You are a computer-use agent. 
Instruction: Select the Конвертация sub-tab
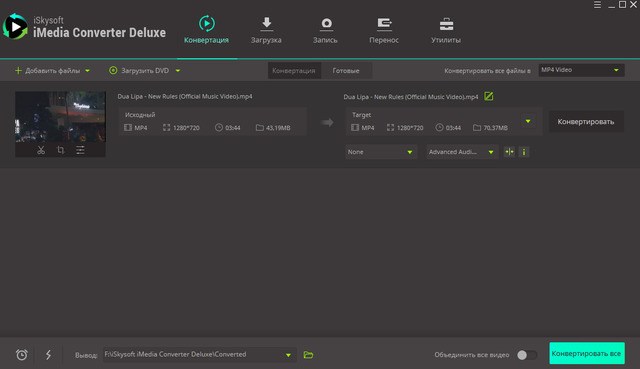(x=294, y=71)
